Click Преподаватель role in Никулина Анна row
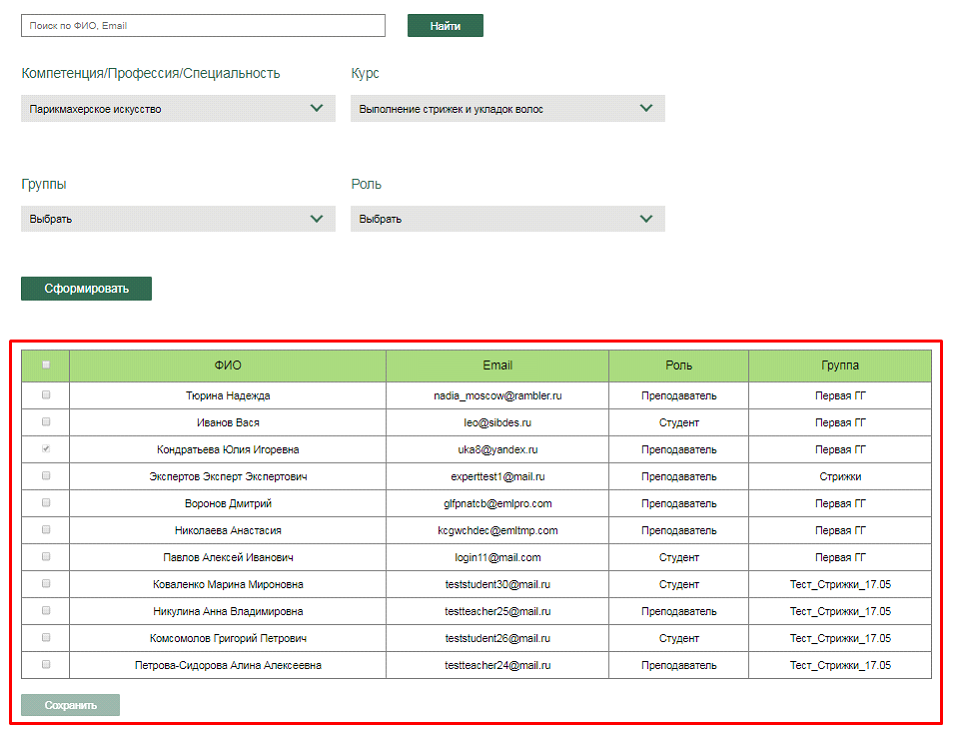 pyautogui.click(x=679, y=611)
